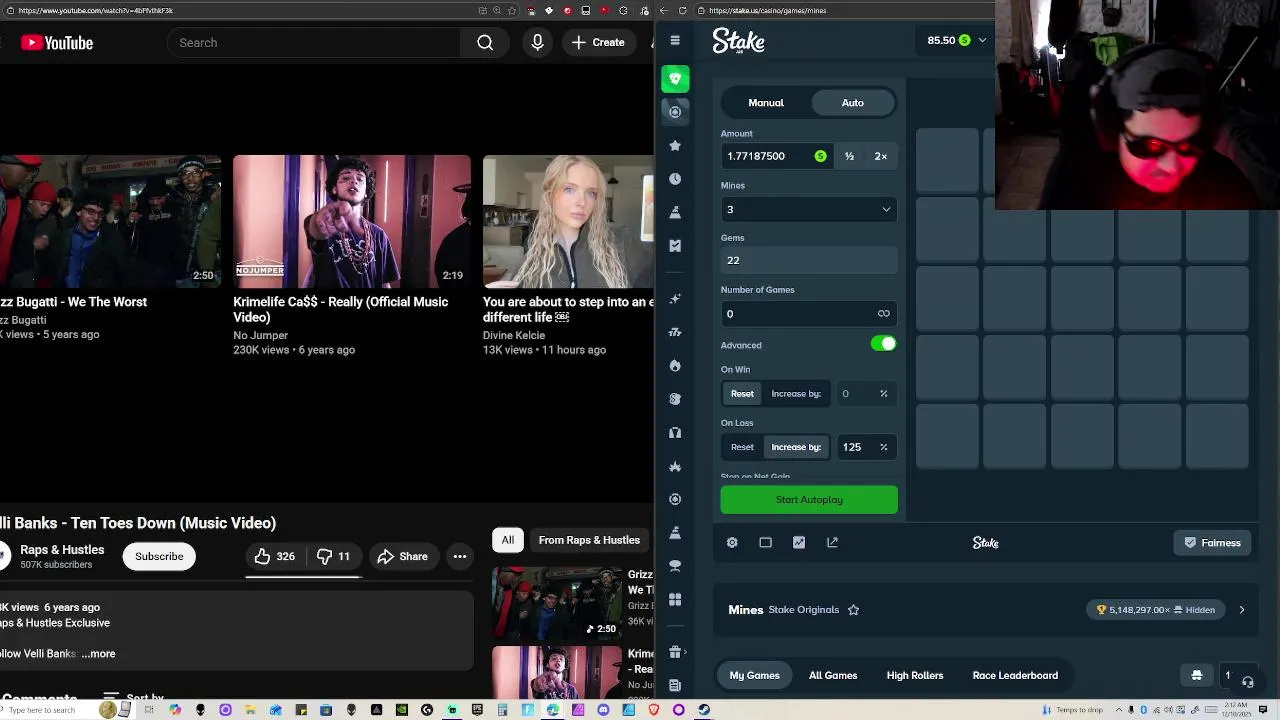Select Increase by for On Win
This screenshot has width=1280, height=720.
click(x=796, y=394)
